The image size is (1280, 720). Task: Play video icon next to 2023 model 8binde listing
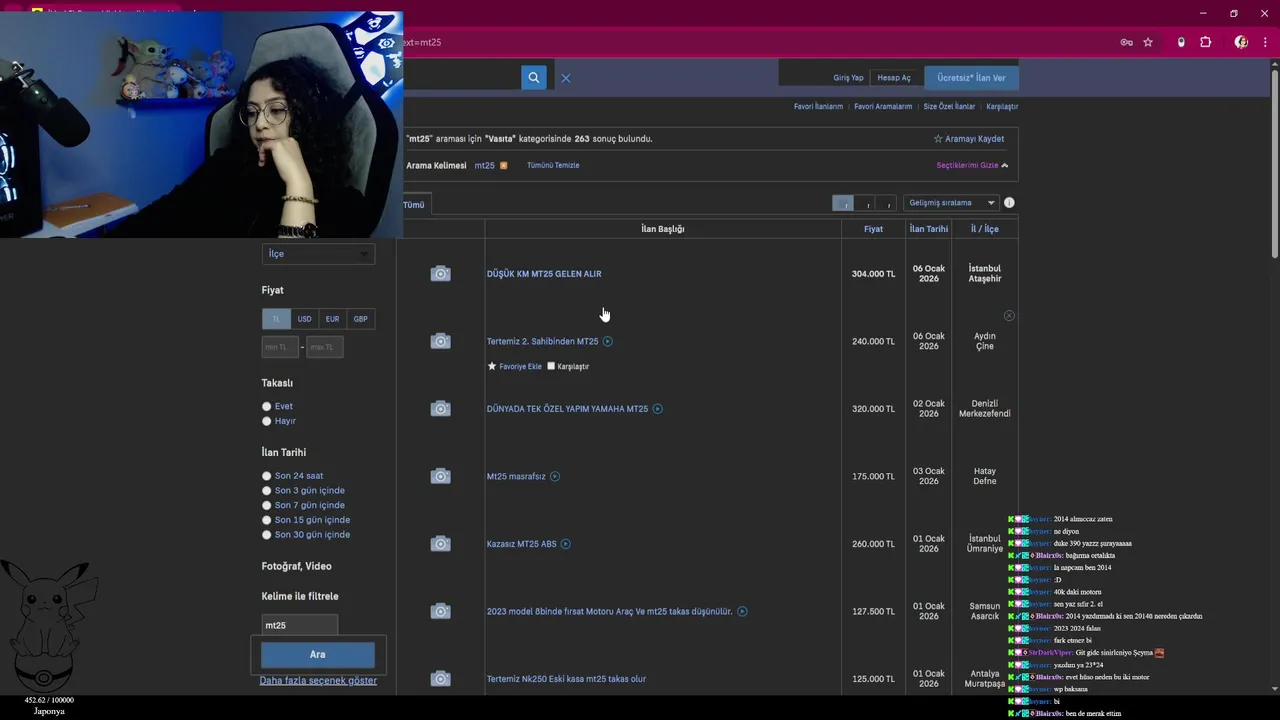[x=742, y=611]
